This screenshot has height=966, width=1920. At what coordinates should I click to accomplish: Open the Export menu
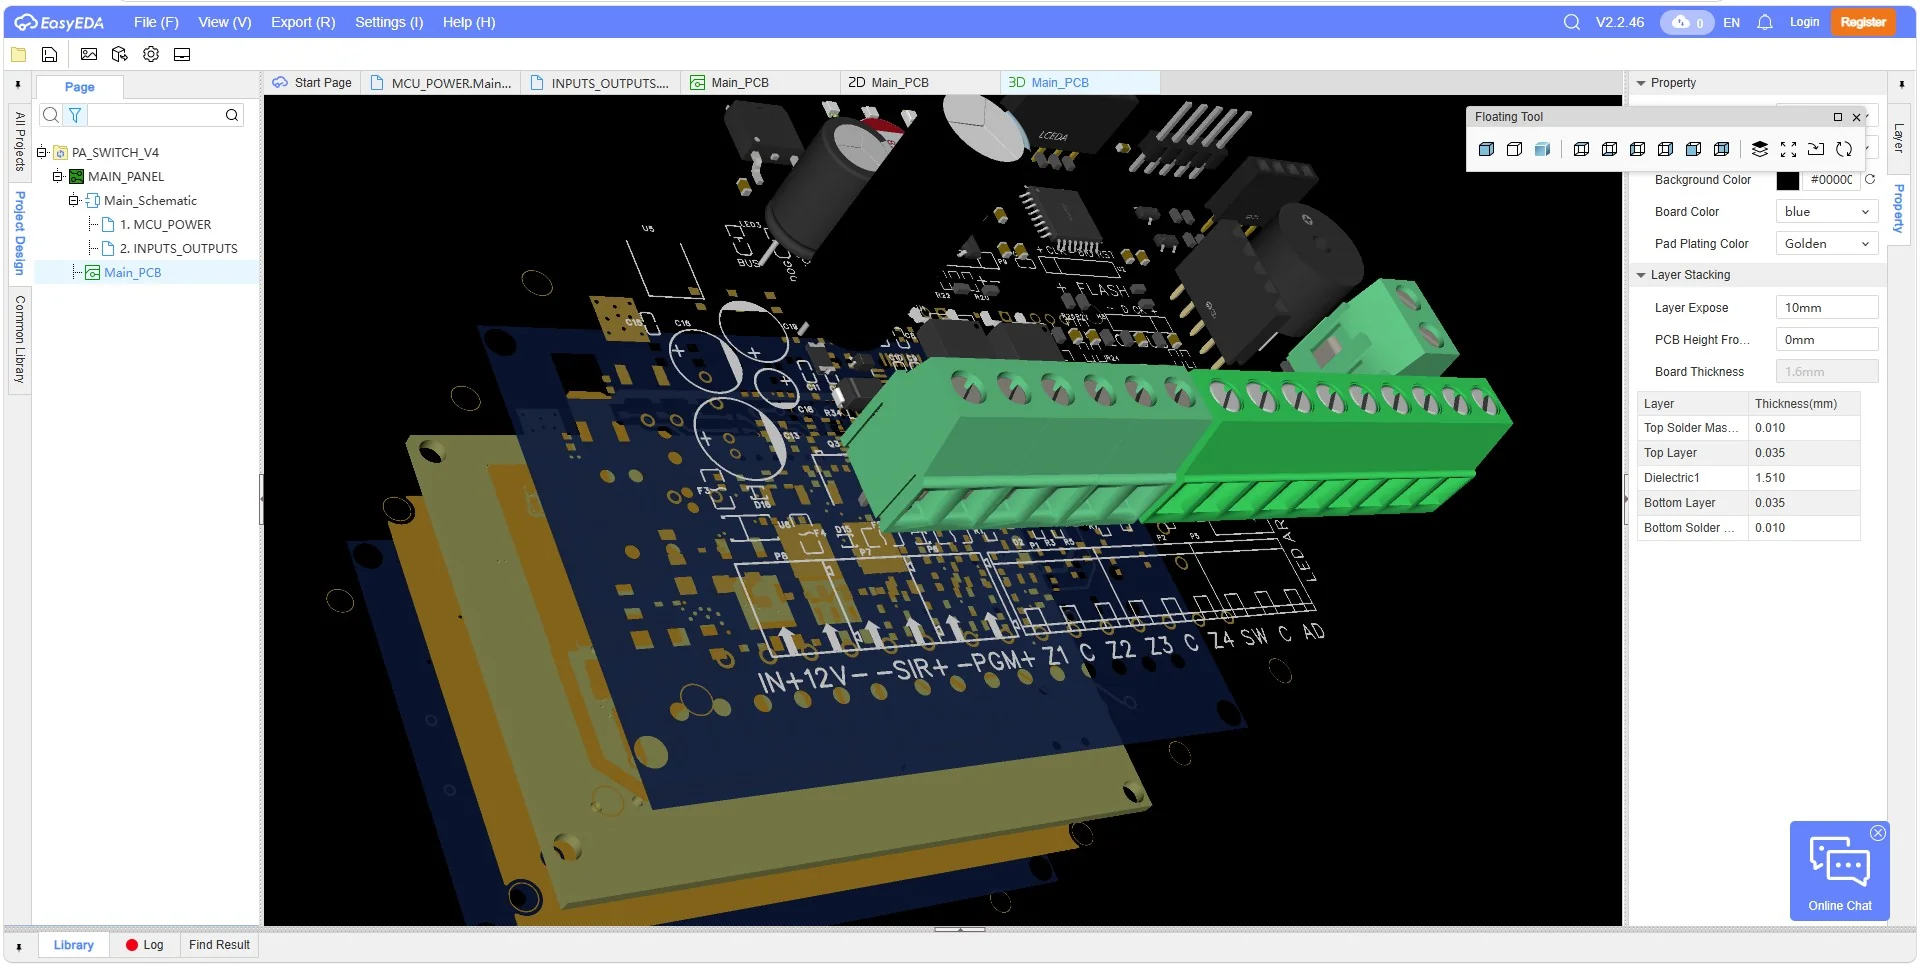pos(301,21)
